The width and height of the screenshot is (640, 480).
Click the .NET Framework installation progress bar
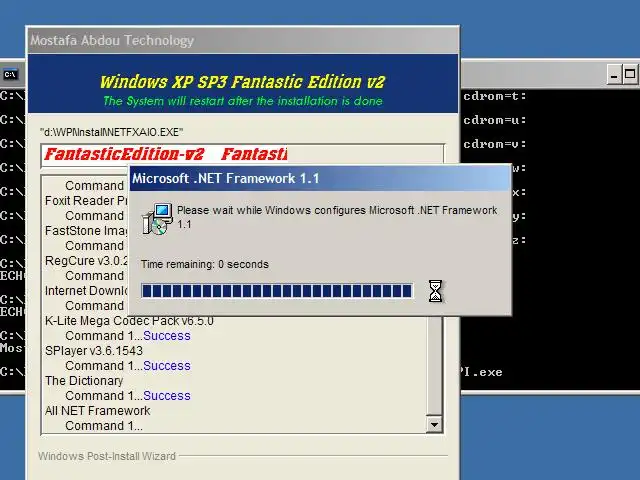point(277,291)
